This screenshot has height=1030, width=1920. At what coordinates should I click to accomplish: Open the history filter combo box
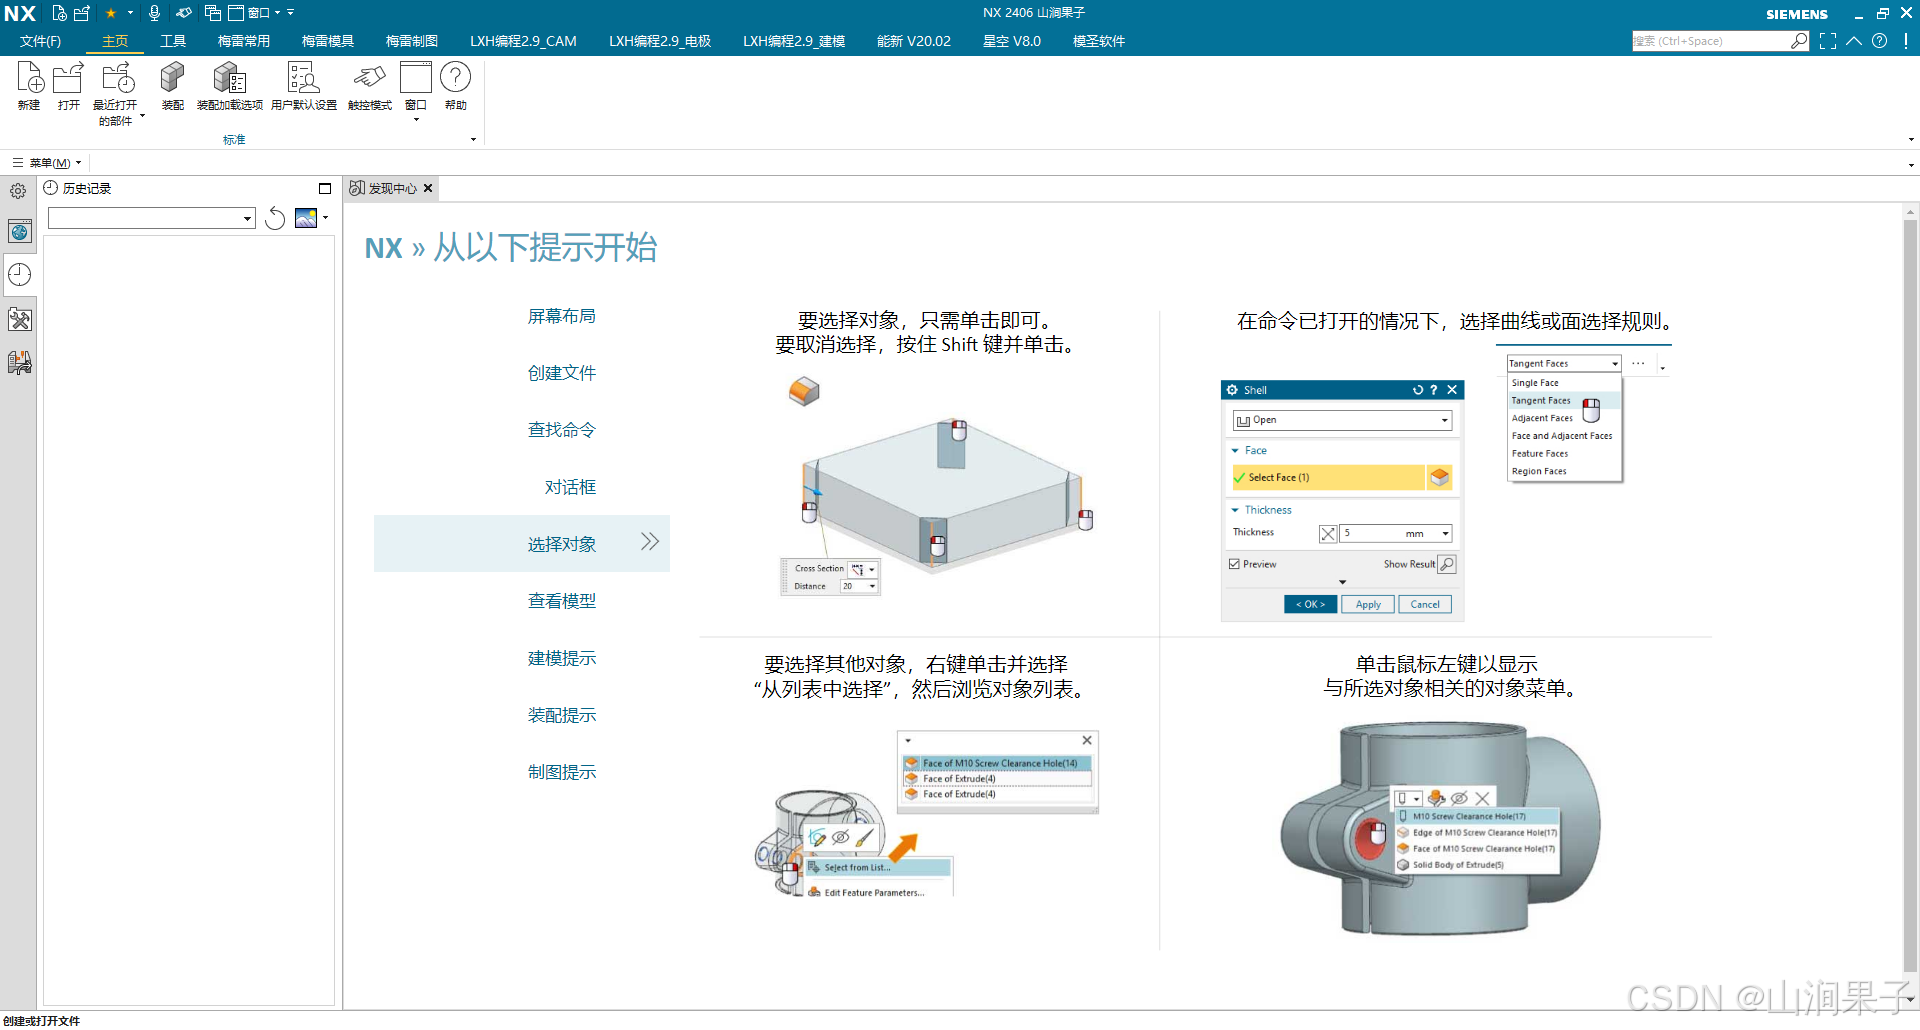[x=152, y=218]
